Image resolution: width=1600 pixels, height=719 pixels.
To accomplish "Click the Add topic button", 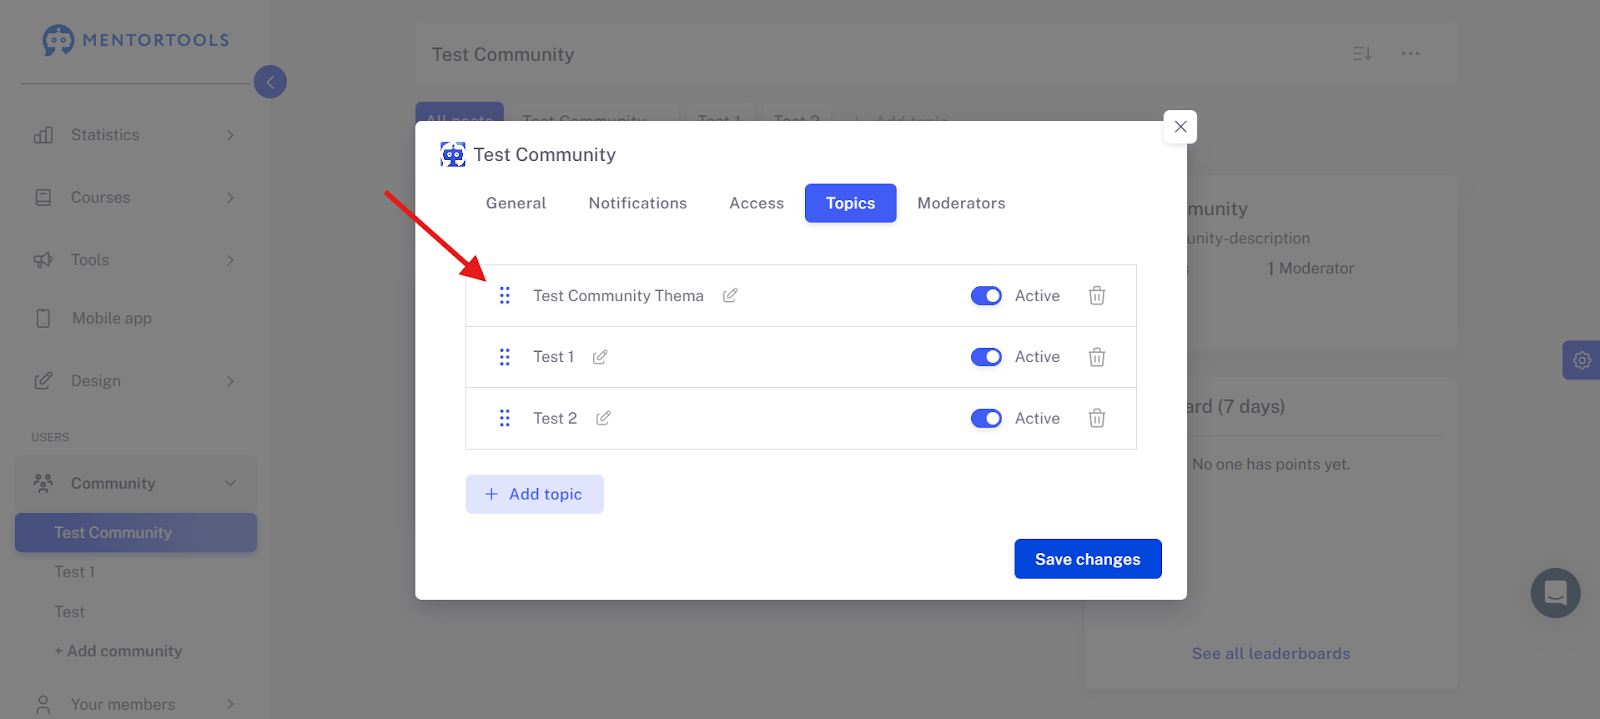I will [535, 494].
